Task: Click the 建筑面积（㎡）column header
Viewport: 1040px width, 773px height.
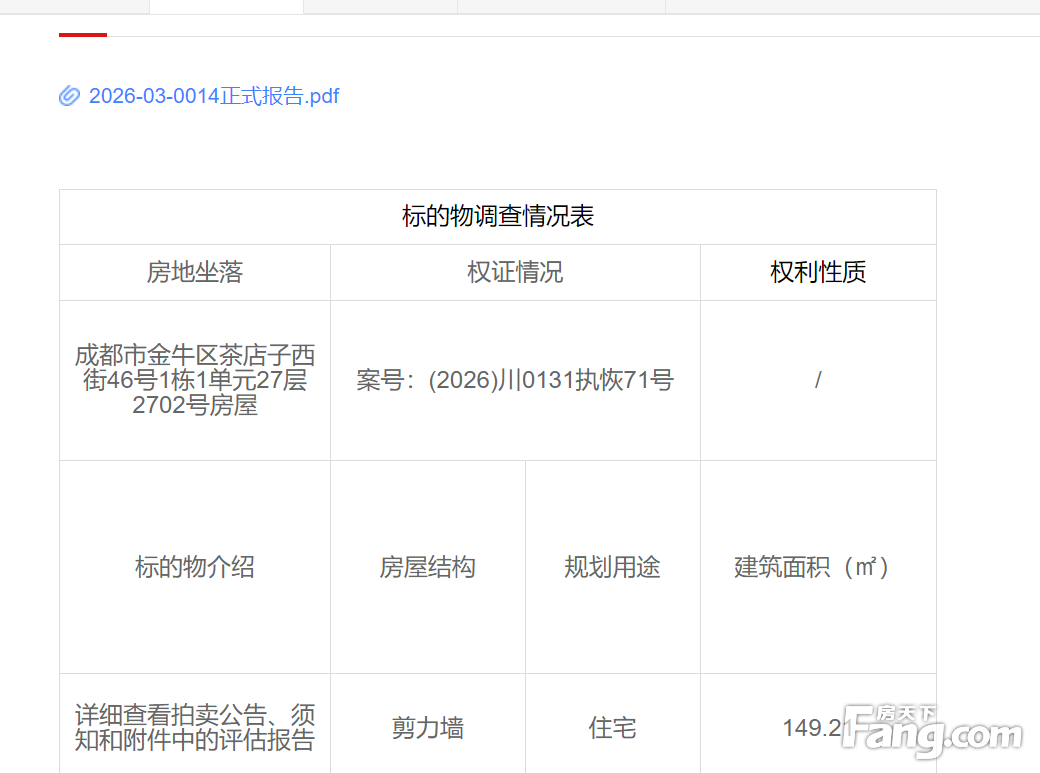Action: click(x=811, y=567)
